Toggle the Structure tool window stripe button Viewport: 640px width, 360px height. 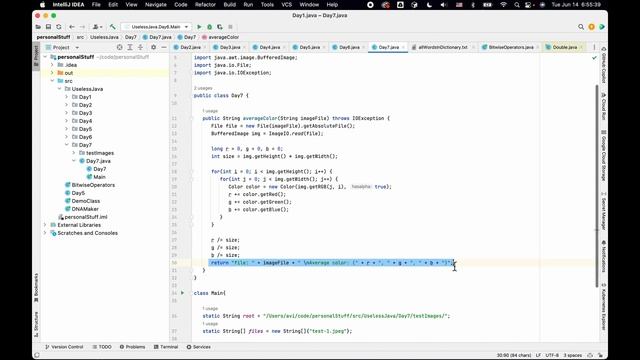(36, 324)
